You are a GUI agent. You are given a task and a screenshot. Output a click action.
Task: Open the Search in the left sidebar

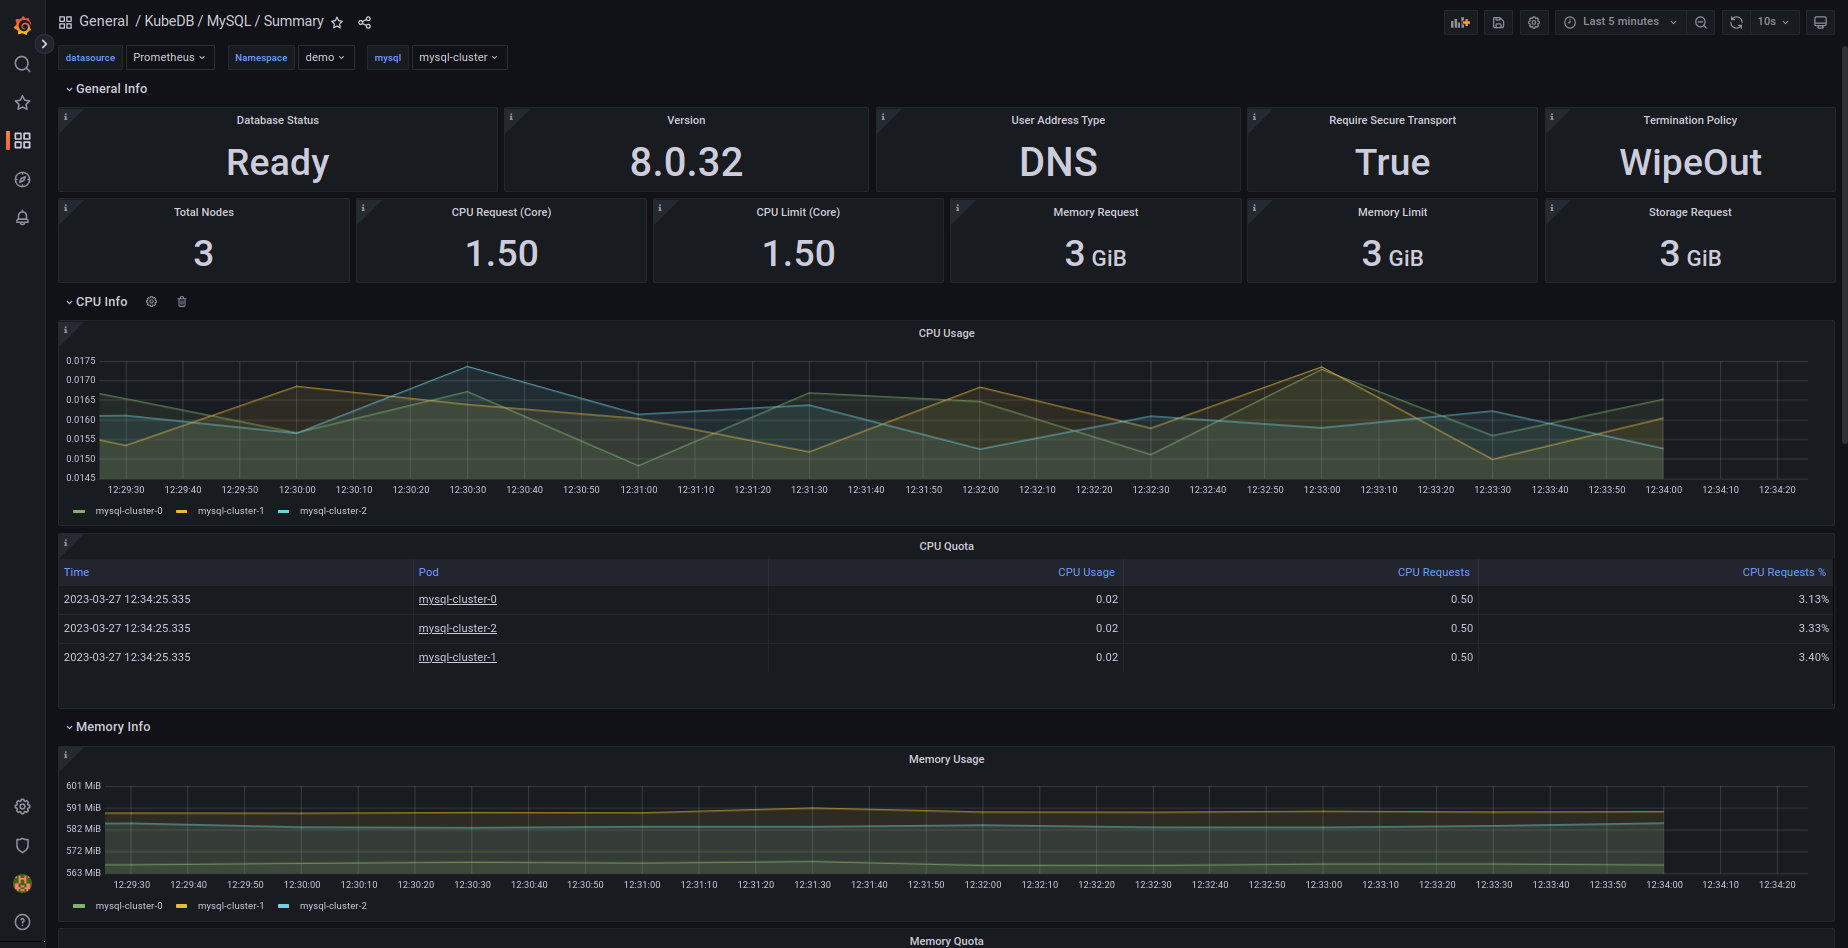pos(22,63)
